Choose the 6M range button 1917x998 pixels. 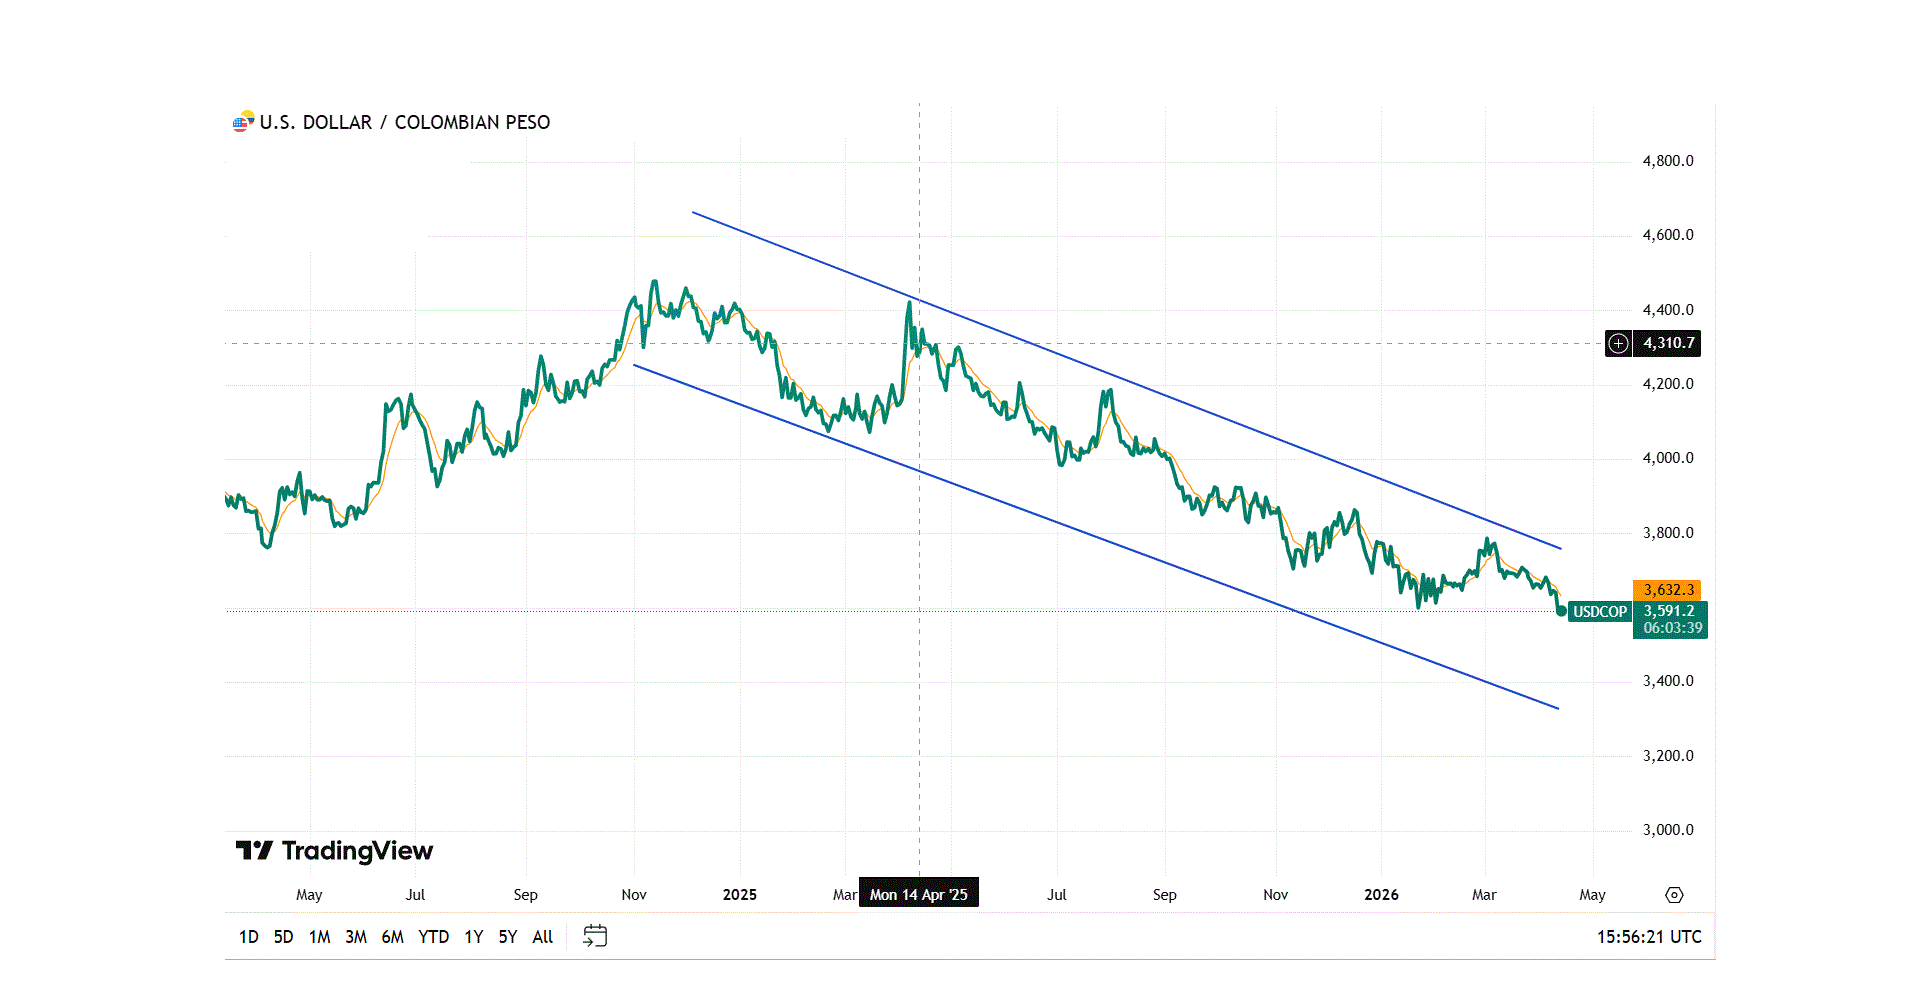(392, 937)
